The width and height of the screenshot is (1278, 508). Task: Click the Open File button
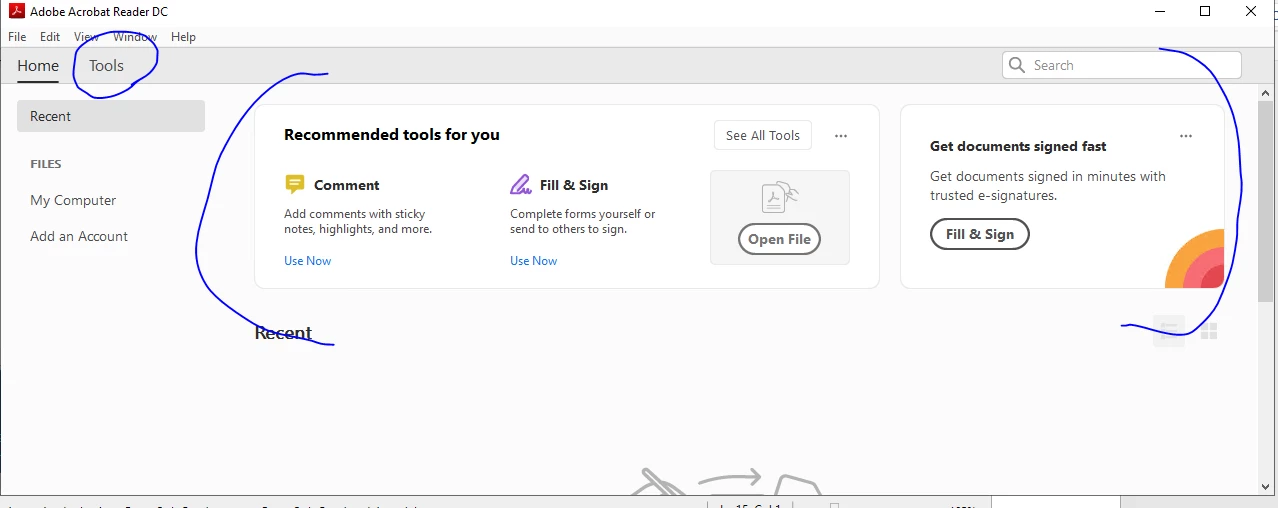coord(779,239)
